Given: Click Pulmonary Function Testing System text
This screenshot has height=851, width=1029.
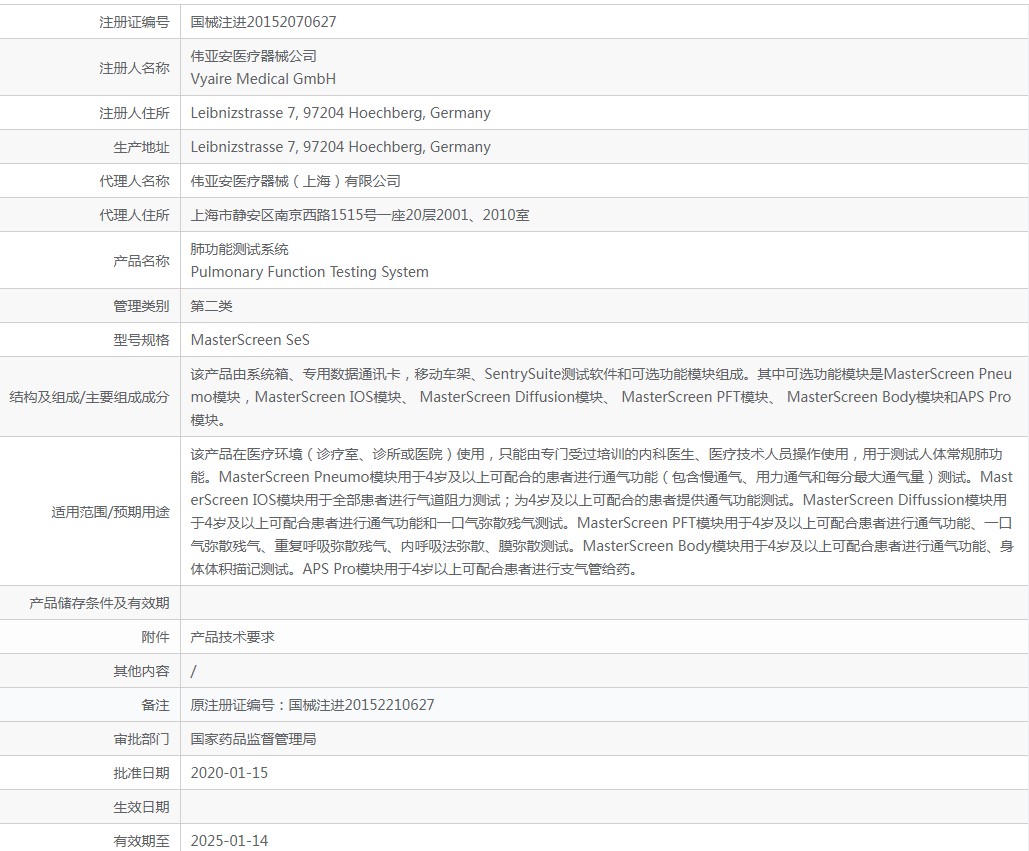Looking at the screenshot, I should point(309,272).
